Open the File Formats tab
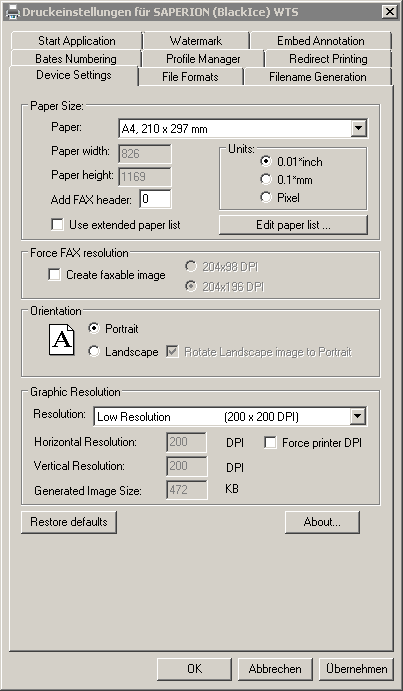Screen dimensions: 403x691 coord(190,77)
